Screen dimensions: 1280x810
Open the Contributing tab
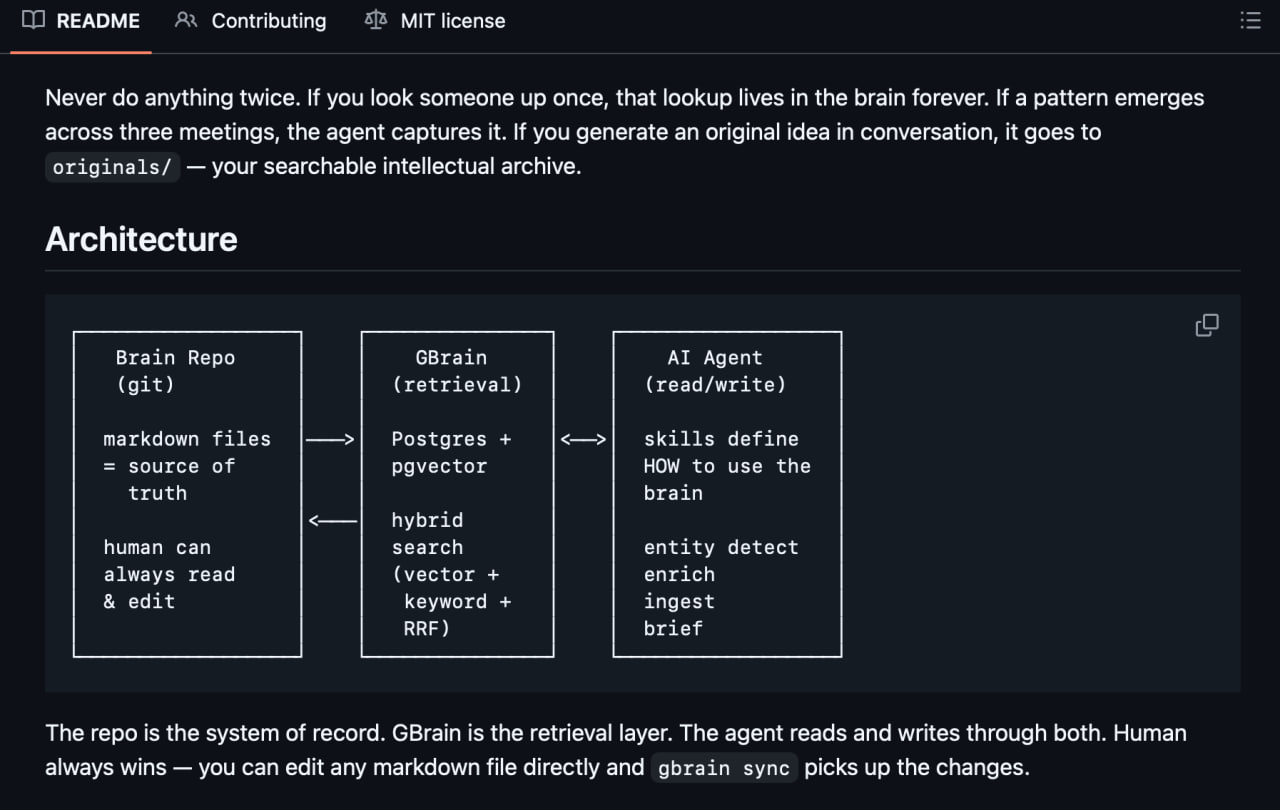pyautogui.click(x=268, y=20)
